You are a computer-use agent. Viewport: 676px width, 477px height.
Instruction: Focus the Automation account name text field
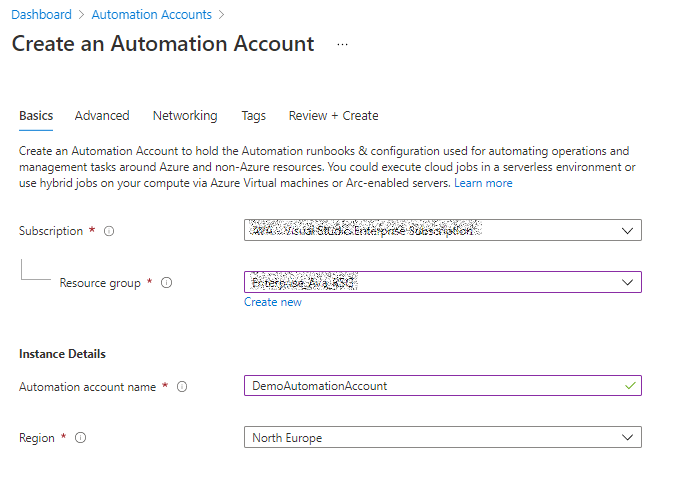(430, 386)
